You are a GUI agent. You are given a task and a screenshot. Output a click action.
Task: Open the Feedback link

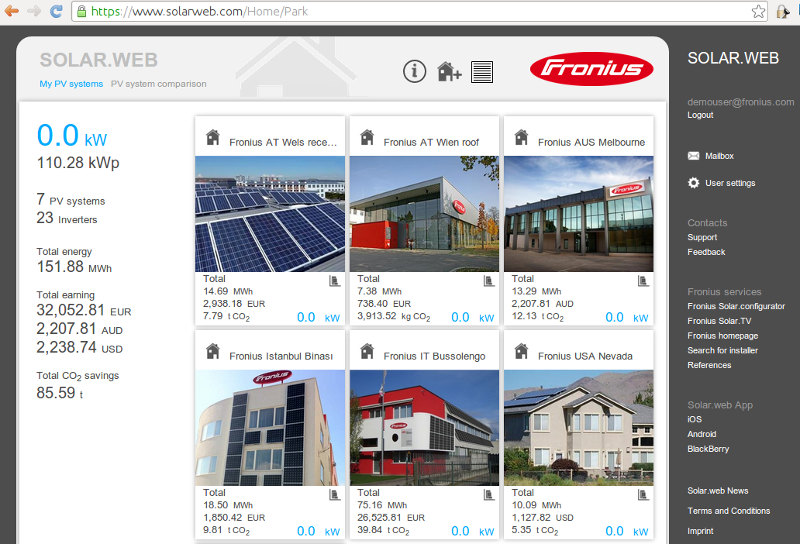pos(706,252)
